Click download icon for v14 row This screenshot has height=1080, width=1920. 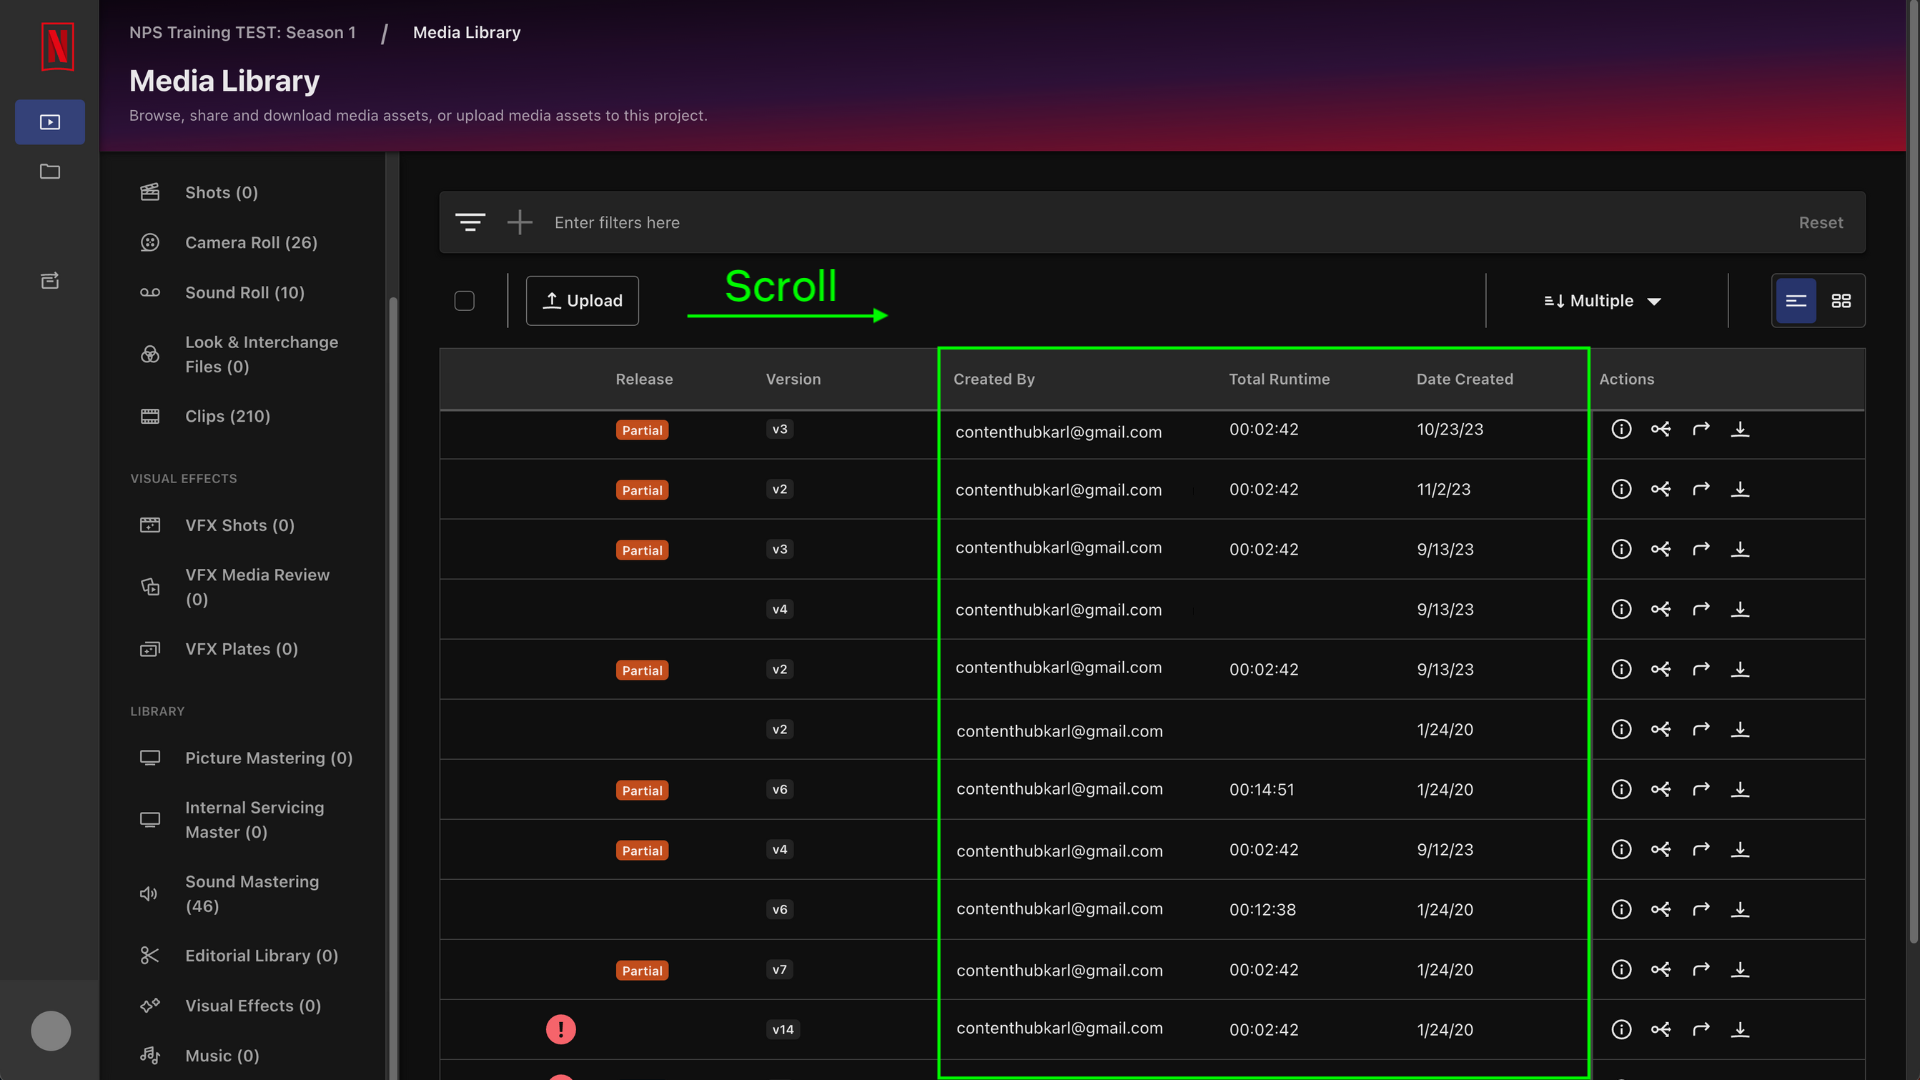pos(1740,1029)
